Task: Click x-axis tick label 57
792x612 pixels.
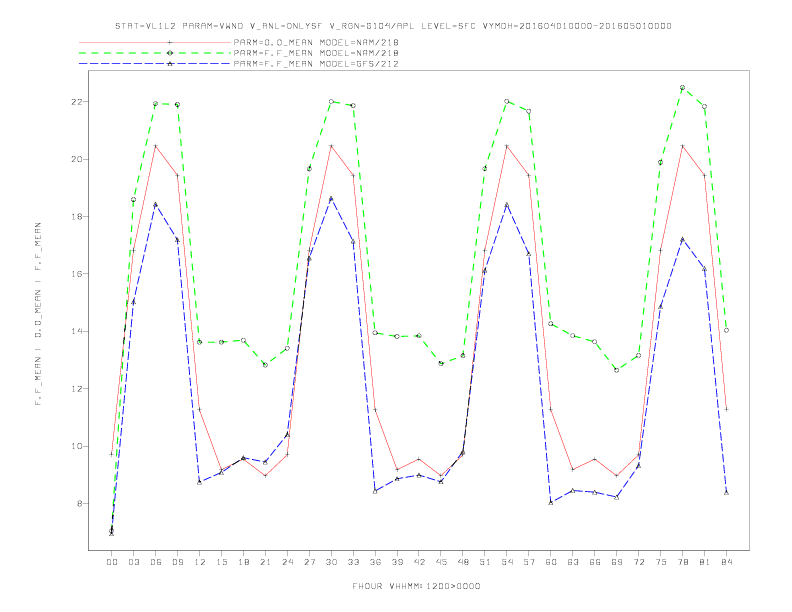Action: pos(529,562)
